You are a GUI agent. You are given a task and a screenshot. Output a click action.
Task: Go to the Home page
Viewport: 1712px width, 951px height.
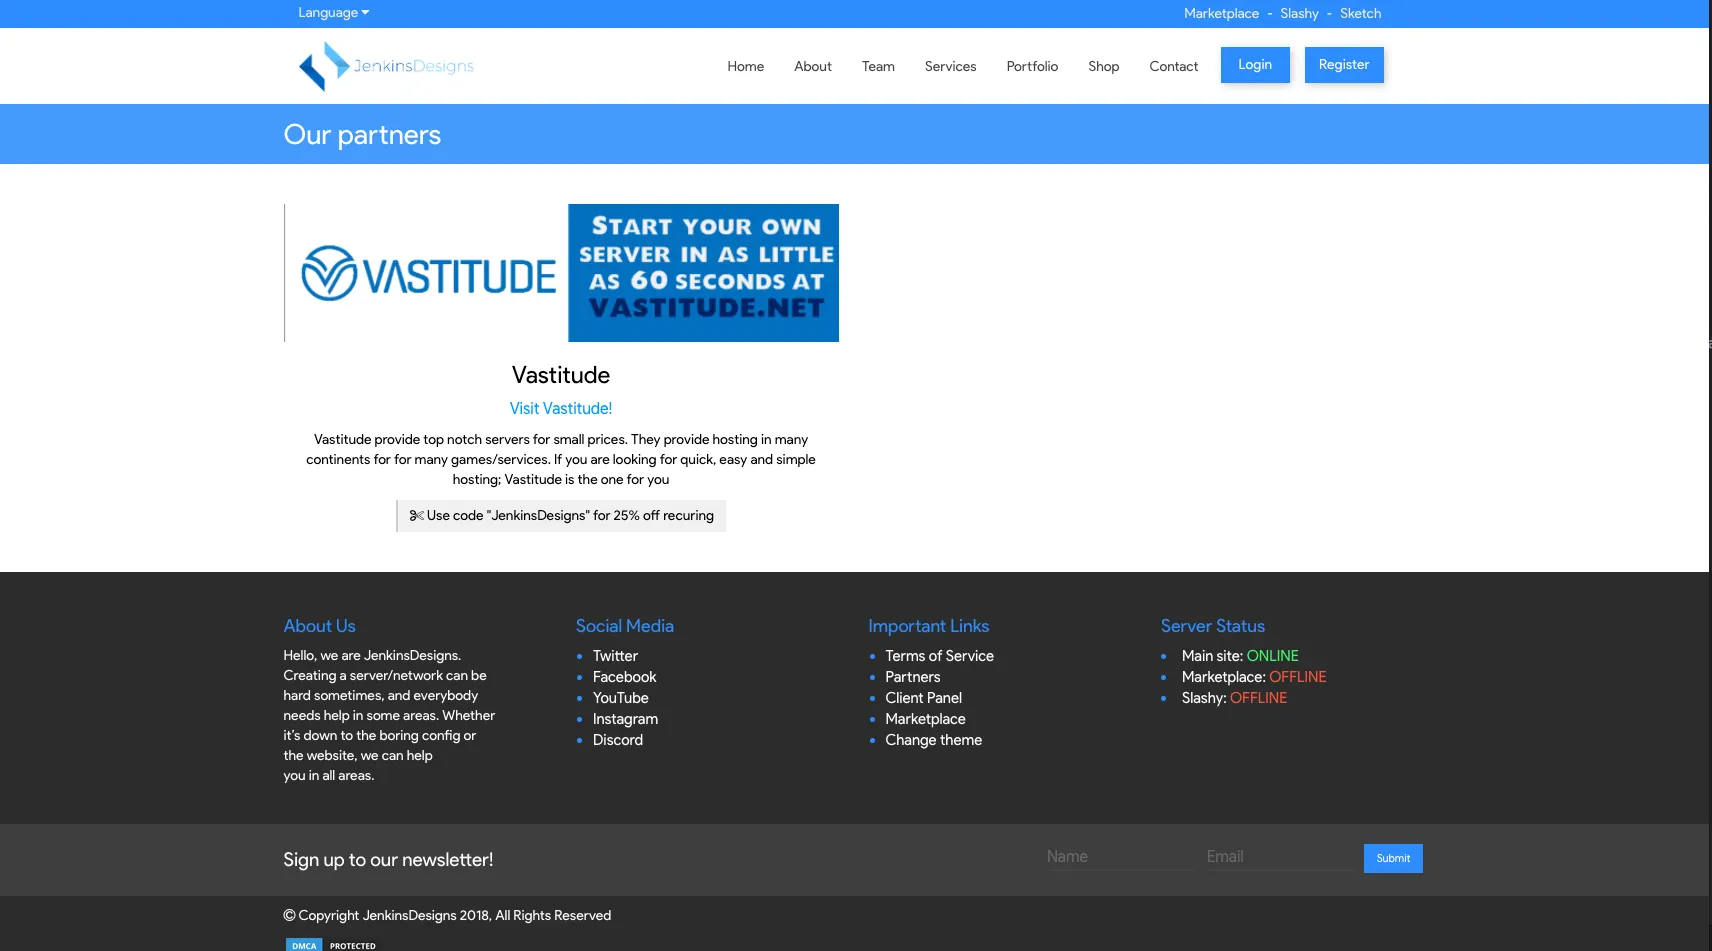coord(745,66)
